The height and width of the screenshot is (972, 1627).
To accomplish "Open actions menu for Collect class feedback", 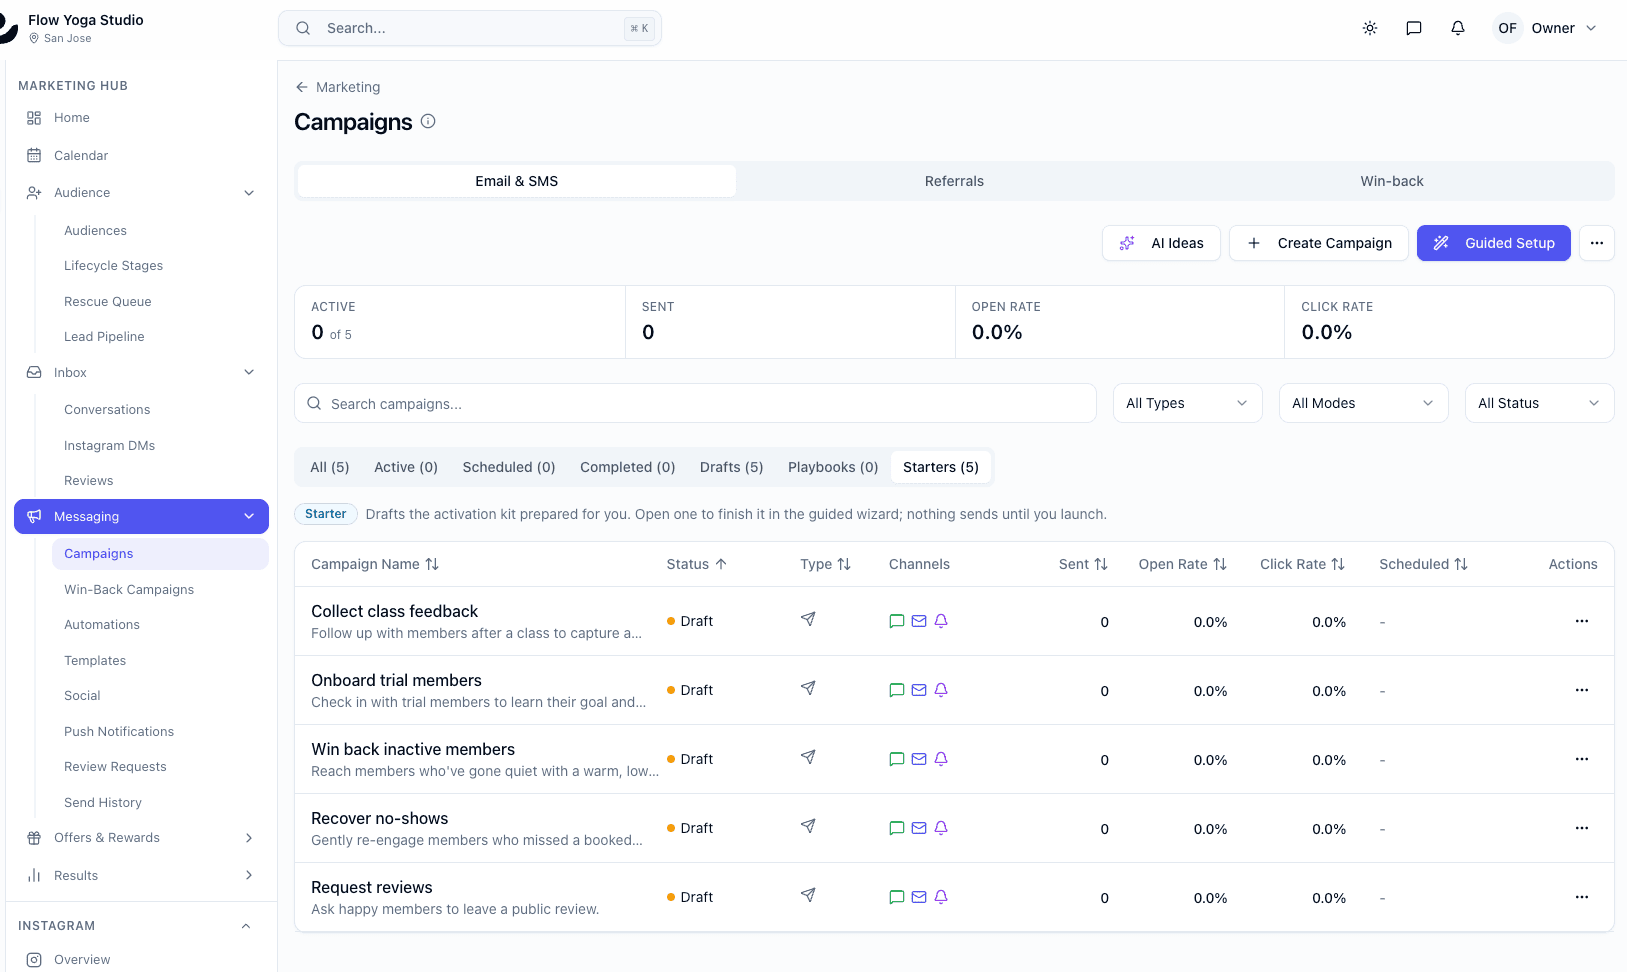I will (x=1582, y=621).
